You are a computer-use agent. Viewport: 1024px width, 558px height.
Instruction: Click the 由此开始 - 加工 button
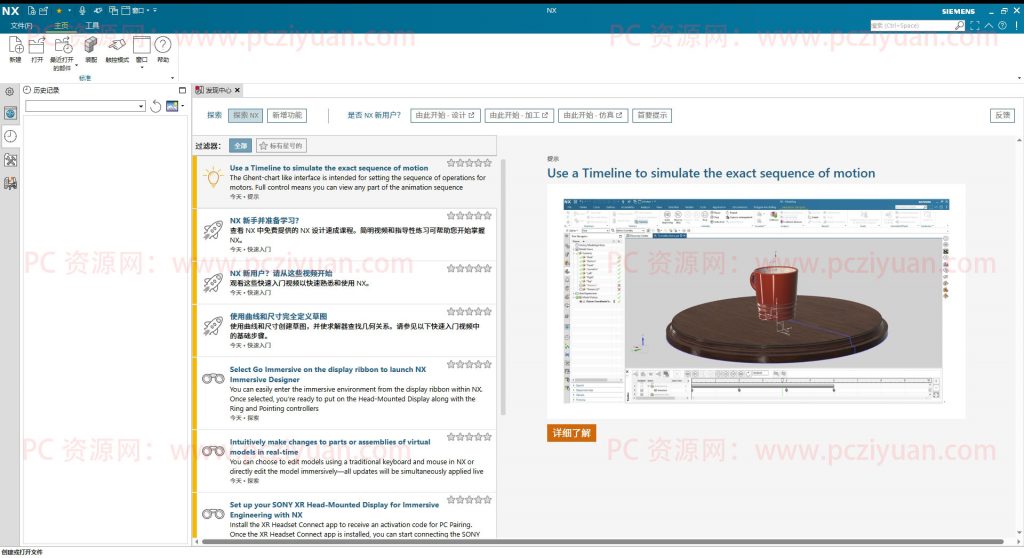tap(519, 116)
